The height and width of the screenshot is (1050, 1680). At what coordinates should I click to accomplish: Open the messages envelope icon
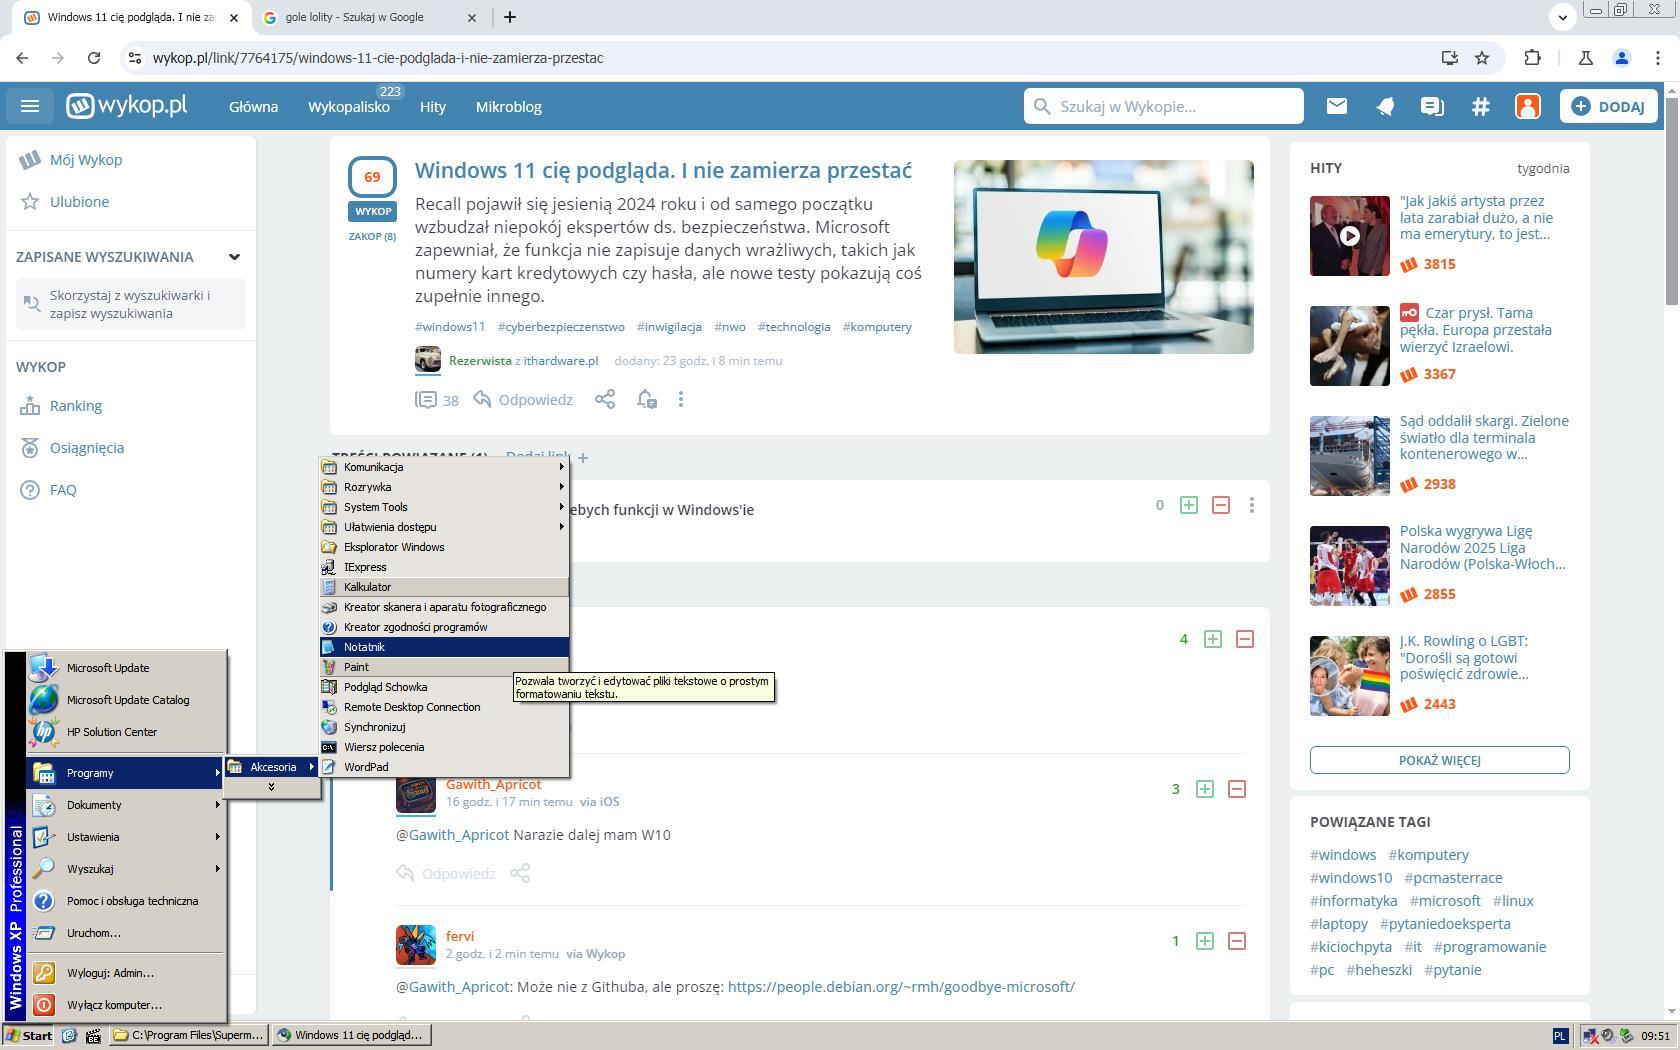click(x=1336, y=106)
